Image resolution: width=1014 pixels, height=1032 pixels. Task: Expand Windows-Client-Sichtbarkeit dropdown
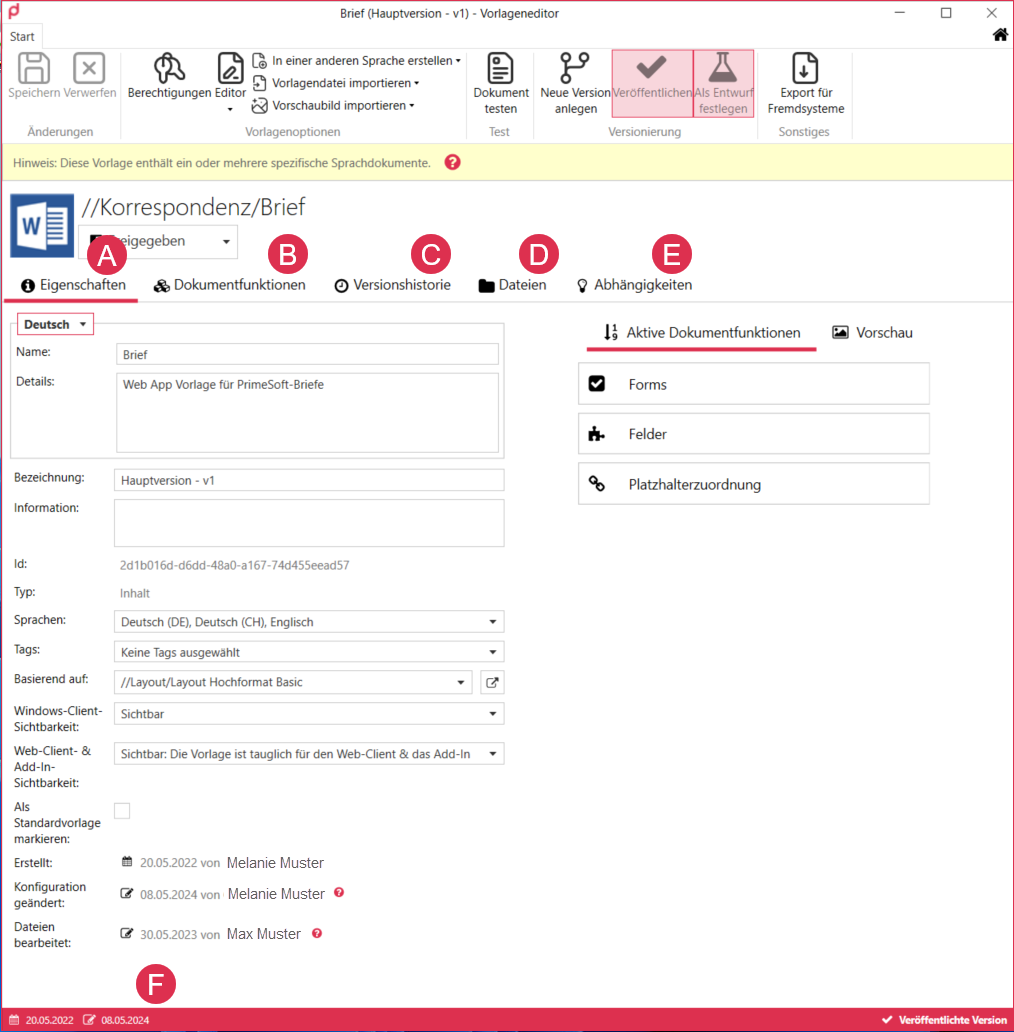(x=493, y=714)
